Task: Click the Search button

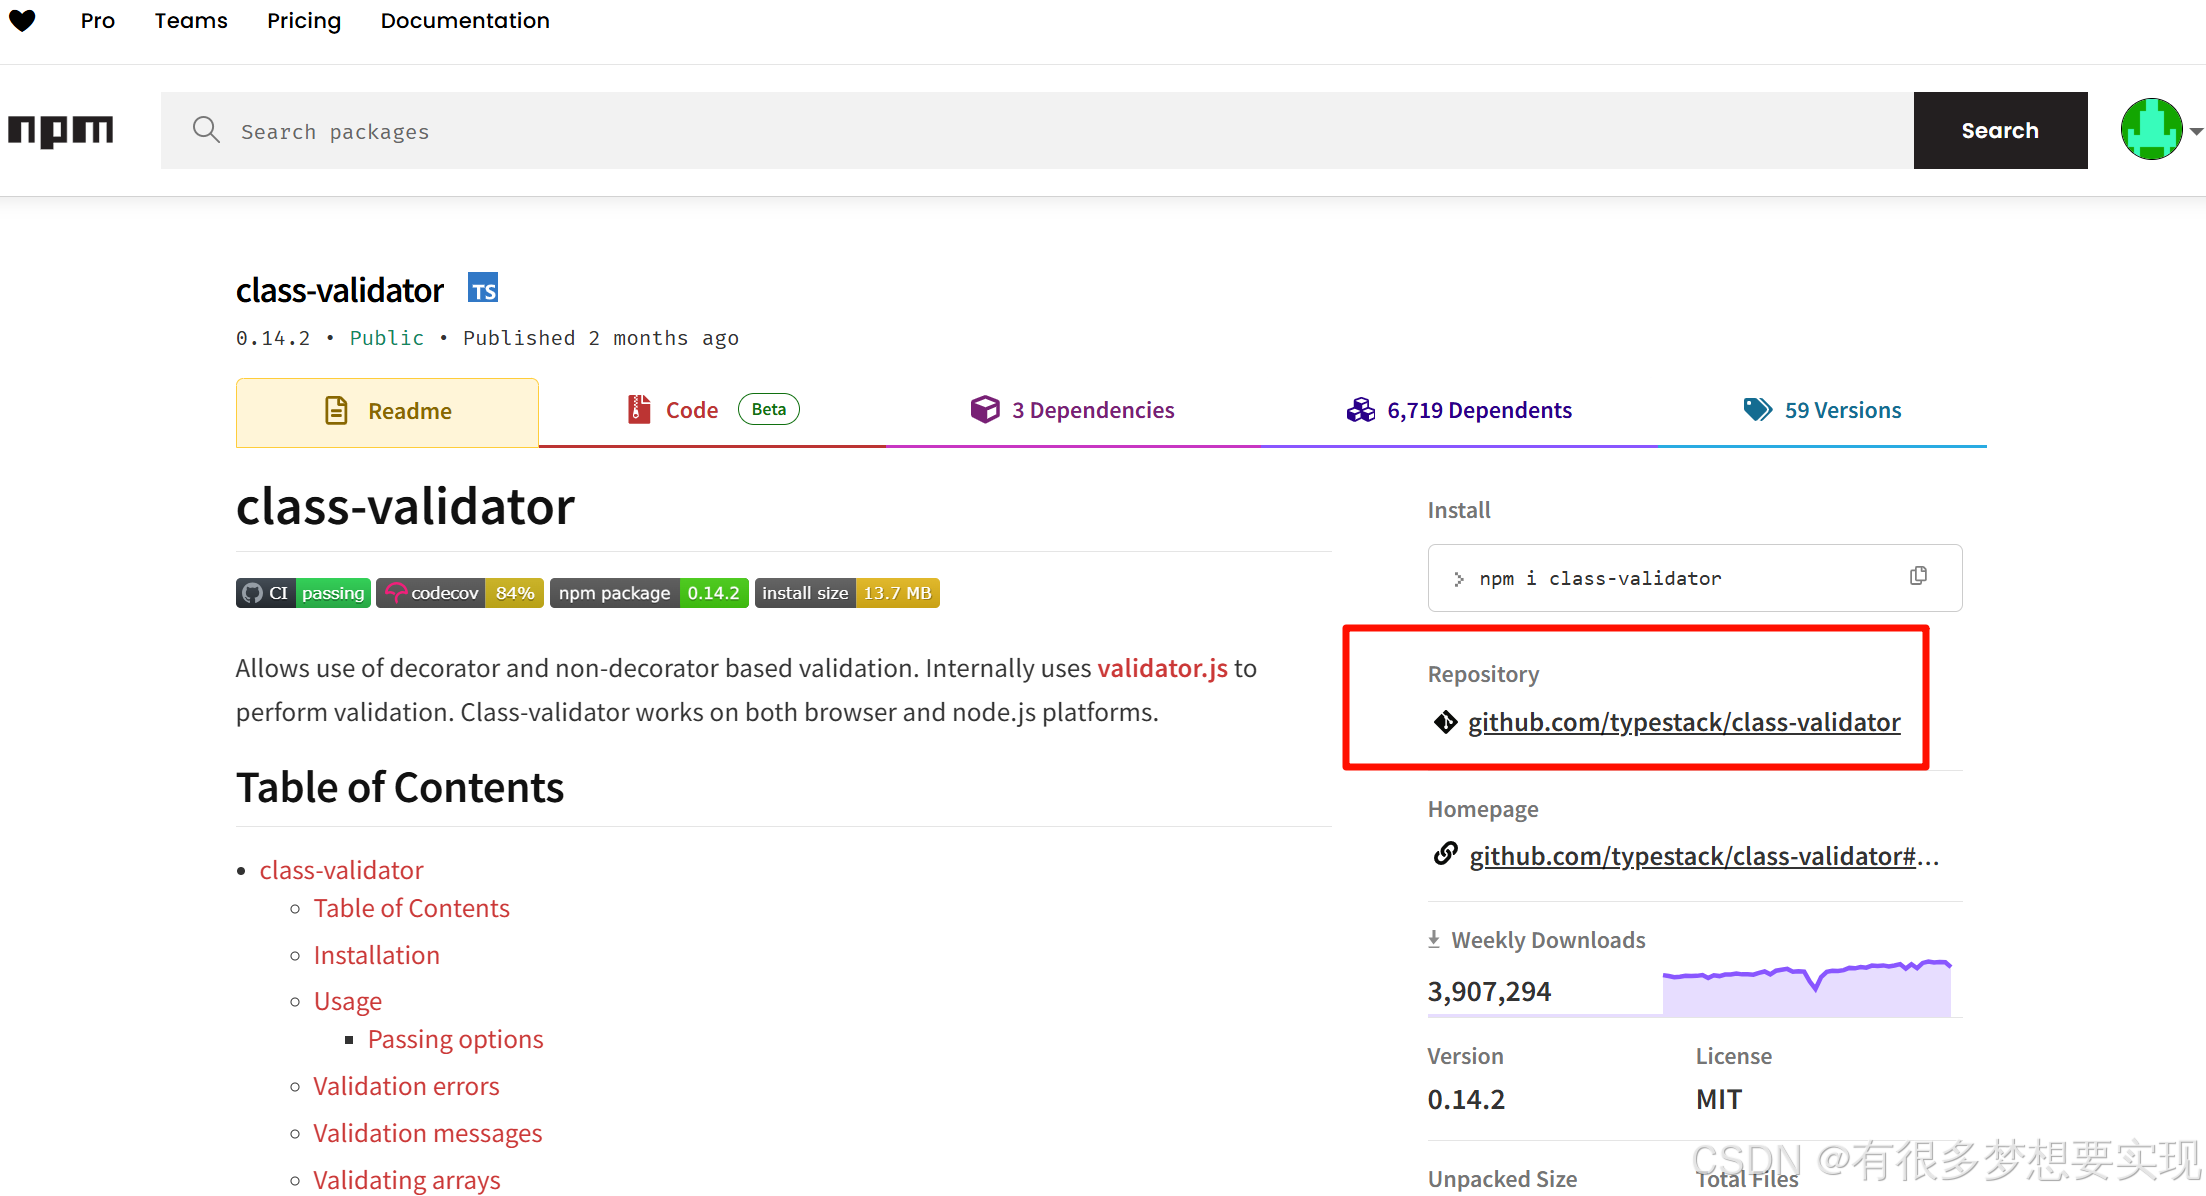Action: 2000,130
